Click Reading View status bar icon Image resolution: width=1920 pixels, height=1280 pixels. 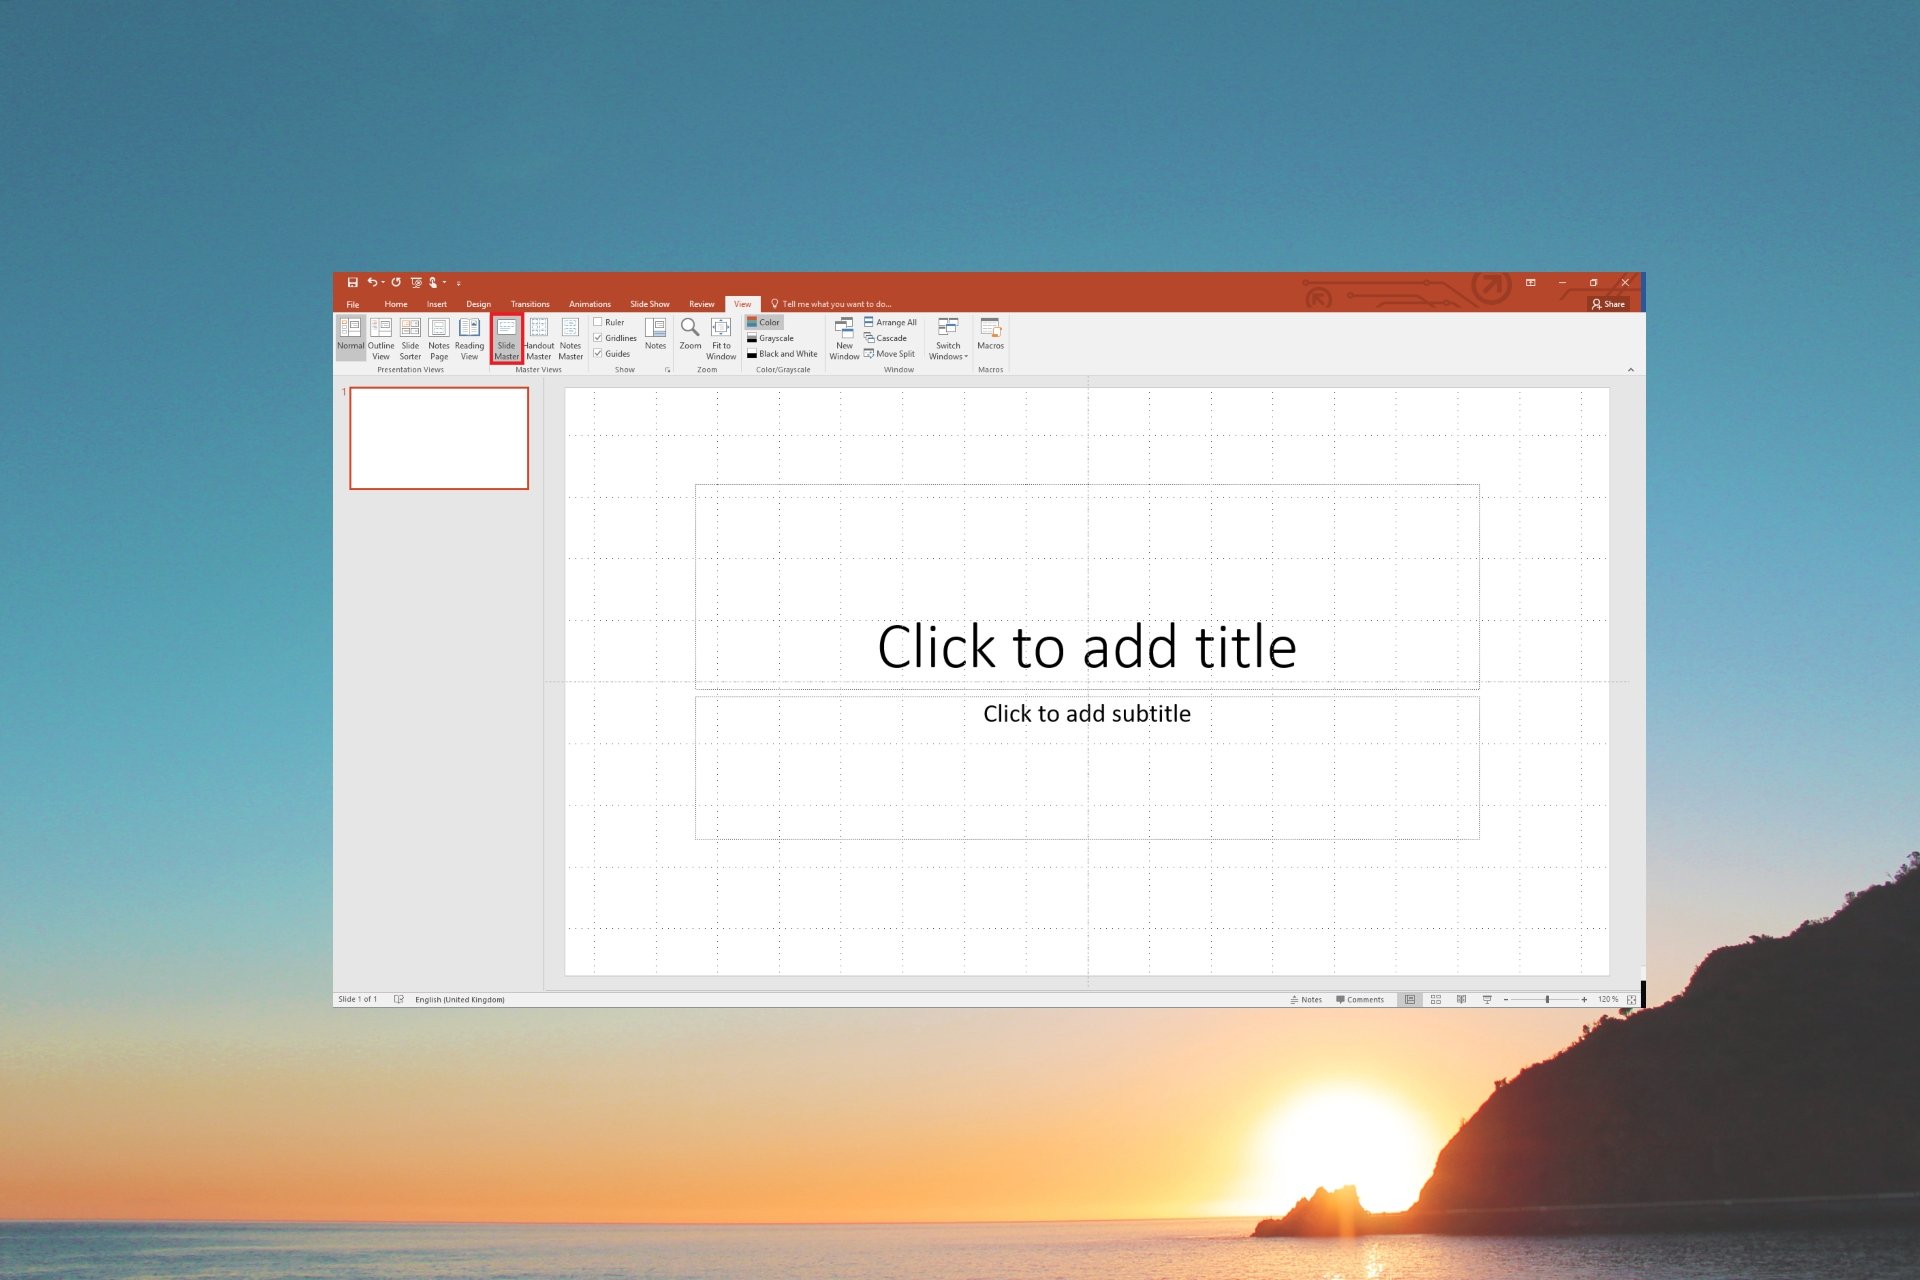click(1462, 999)
